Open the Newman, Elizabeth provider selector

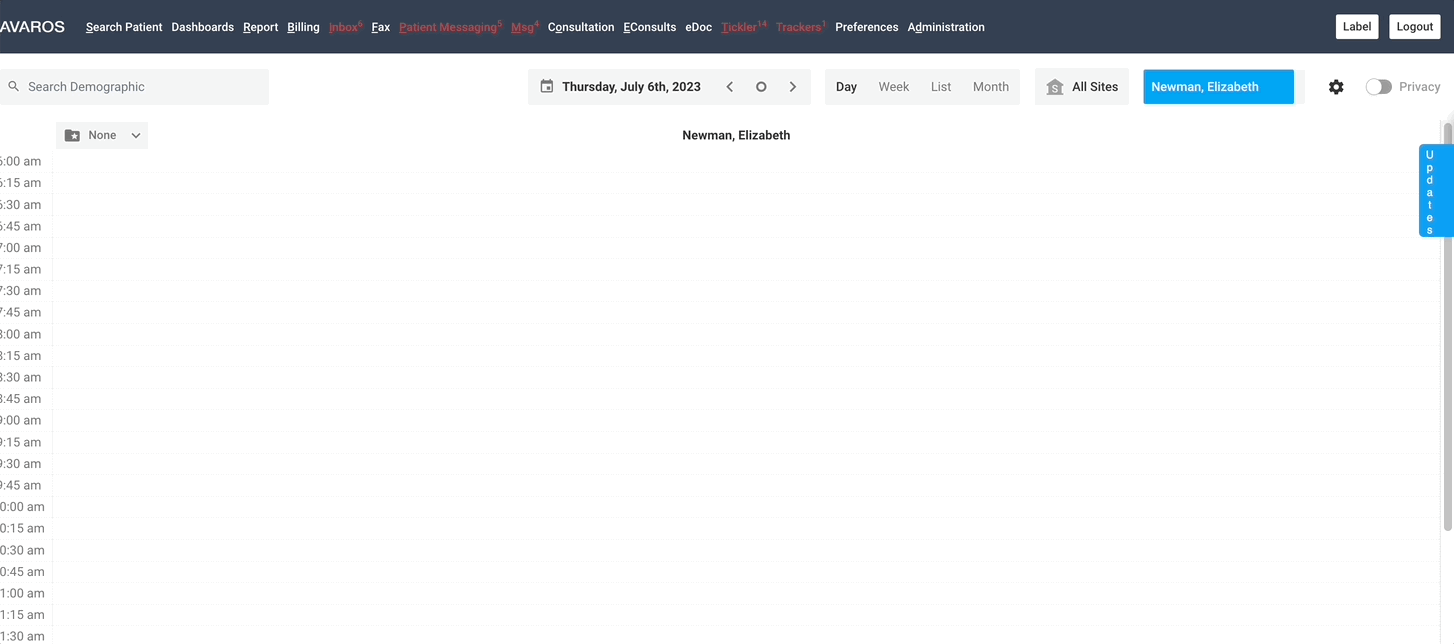[x=1218, y=87]
